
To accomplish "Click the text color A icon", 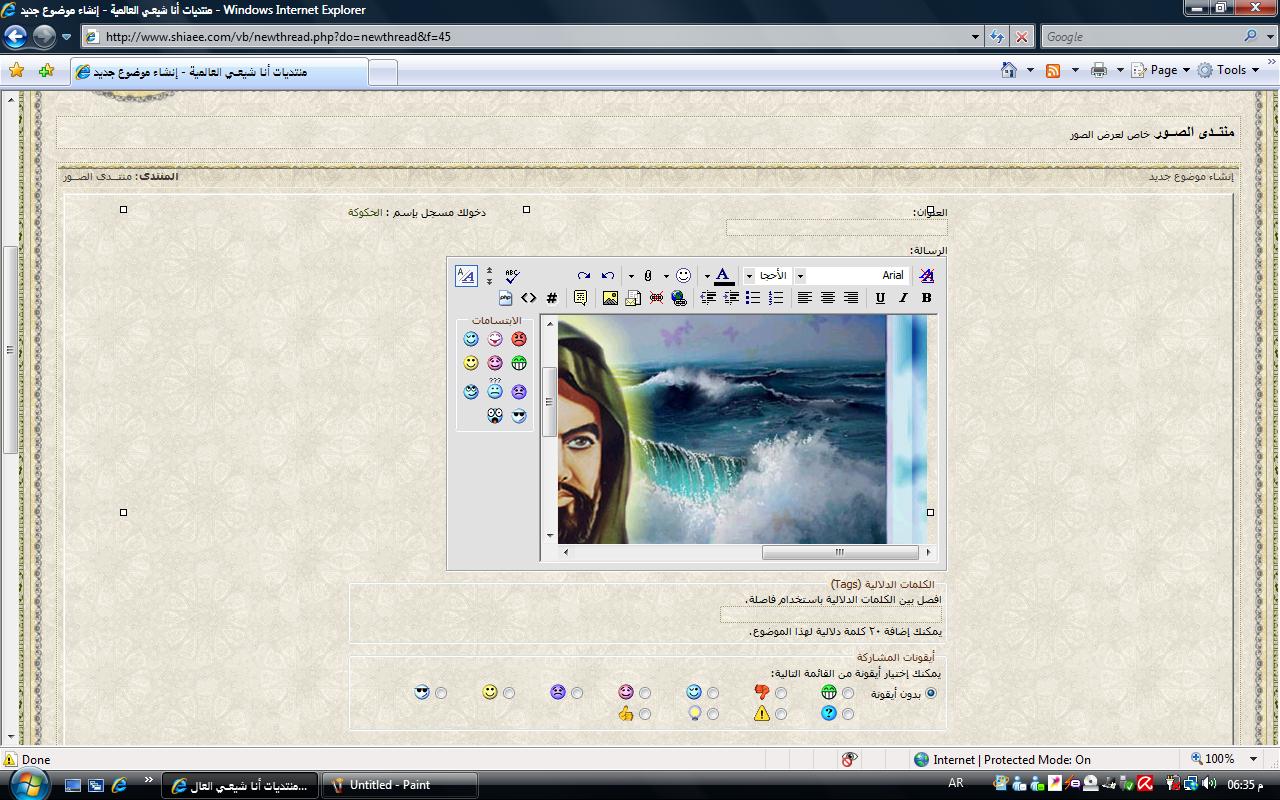I will pos(723,275).
